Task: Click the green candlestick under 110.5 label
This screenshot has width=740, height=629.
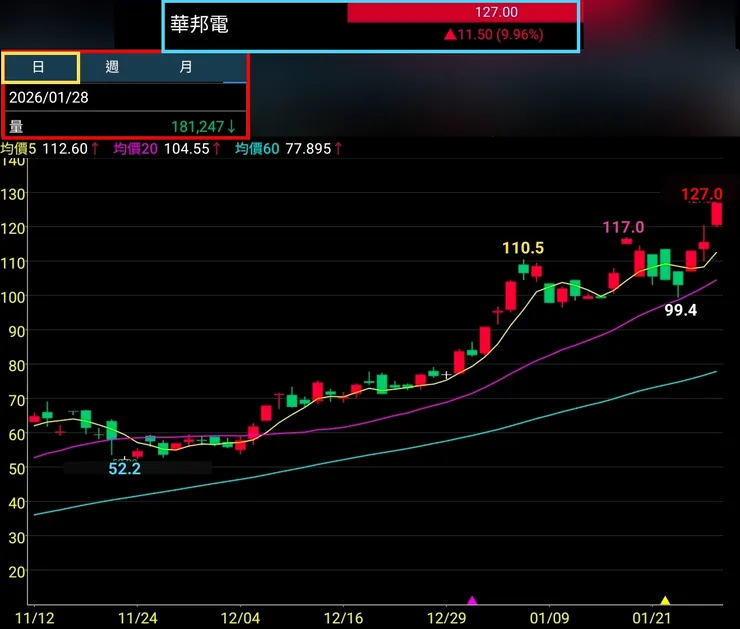Action: pyautogui.click(x=523, y=269)
